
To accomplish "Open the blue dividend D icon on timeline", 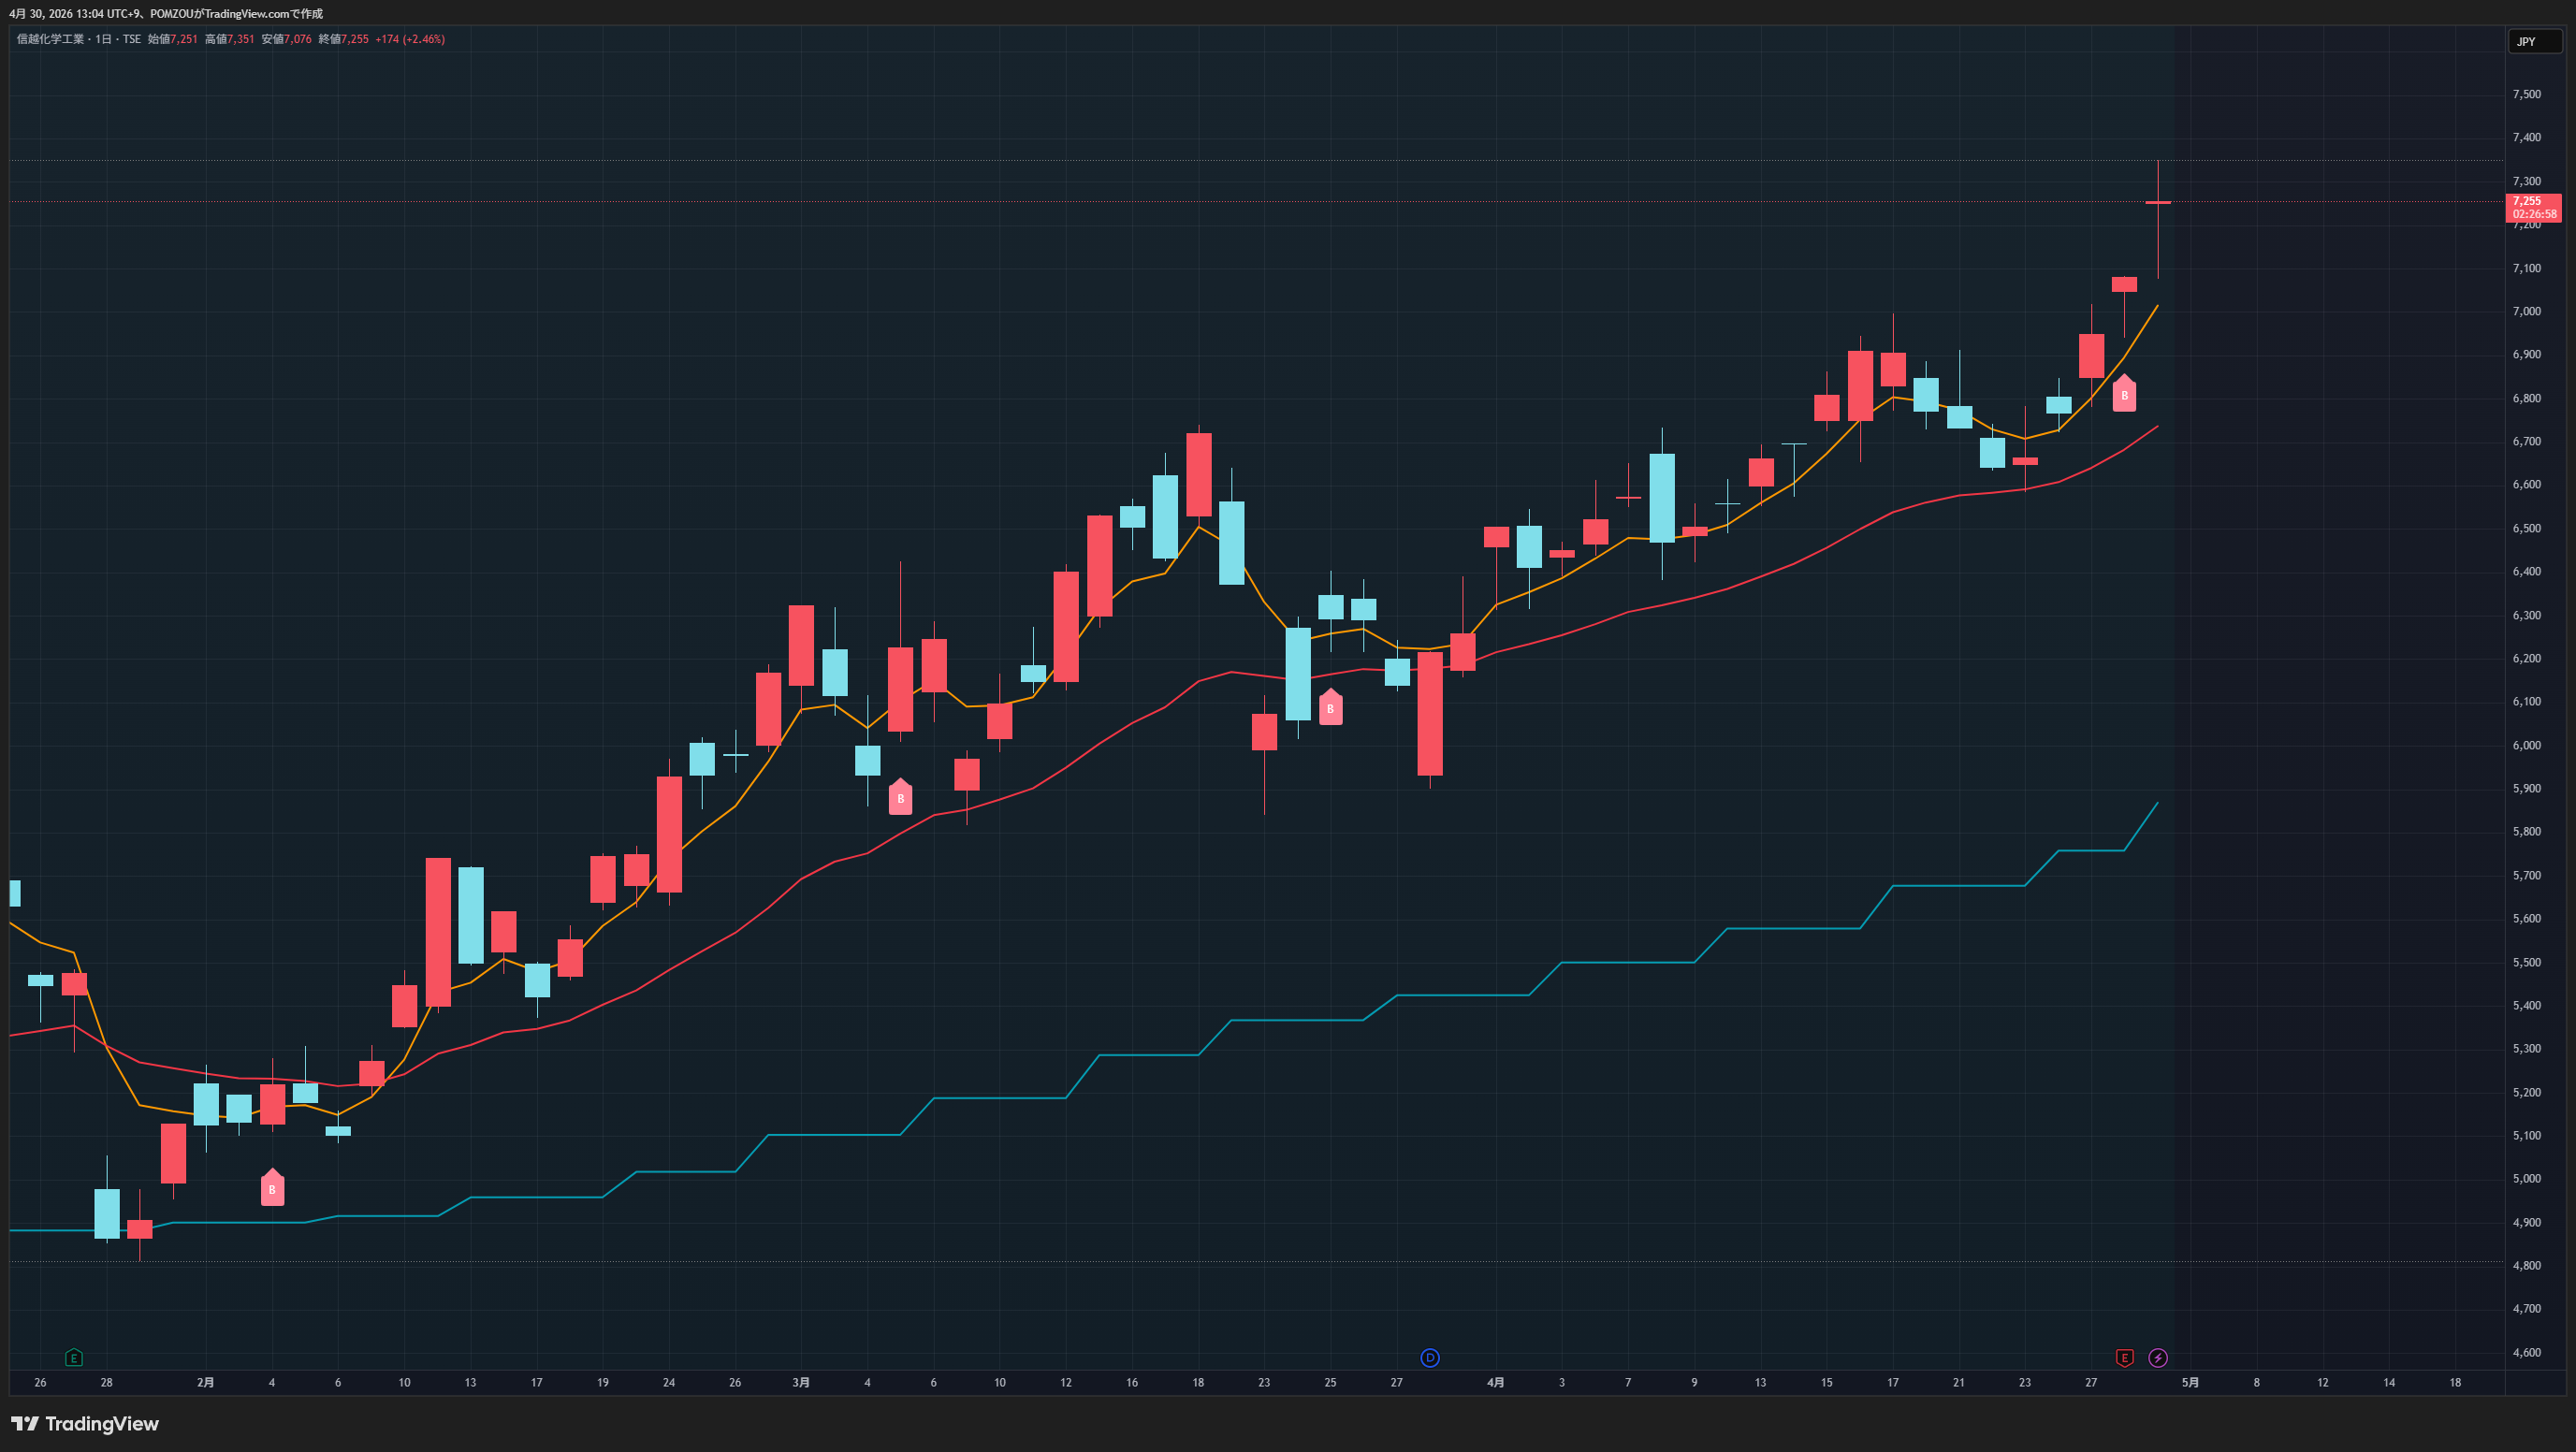I will (x=1430, y=1357).
